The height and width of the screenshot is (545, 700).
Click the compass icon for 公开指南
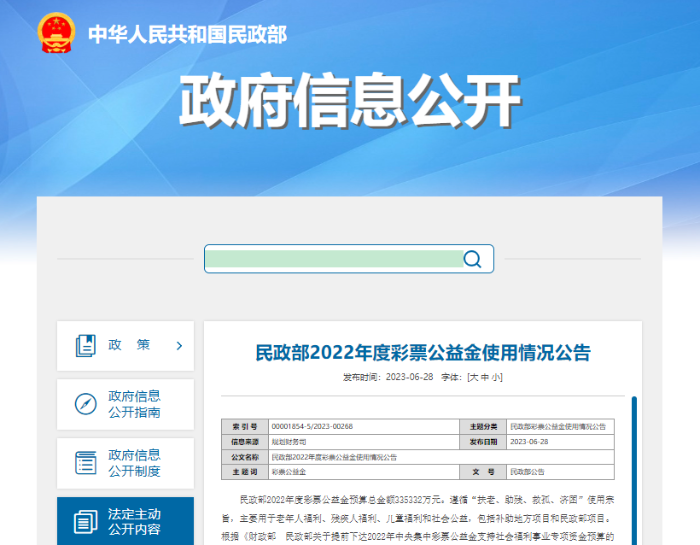[x=85, y=404]
